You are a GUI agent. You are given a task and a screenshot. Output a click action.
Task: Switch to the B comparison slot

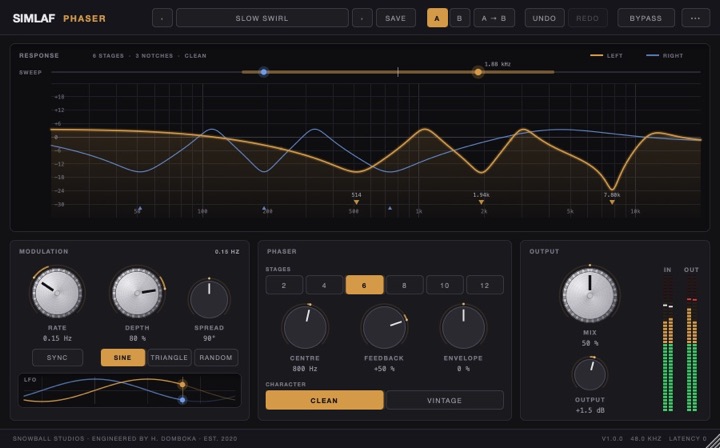460,18
